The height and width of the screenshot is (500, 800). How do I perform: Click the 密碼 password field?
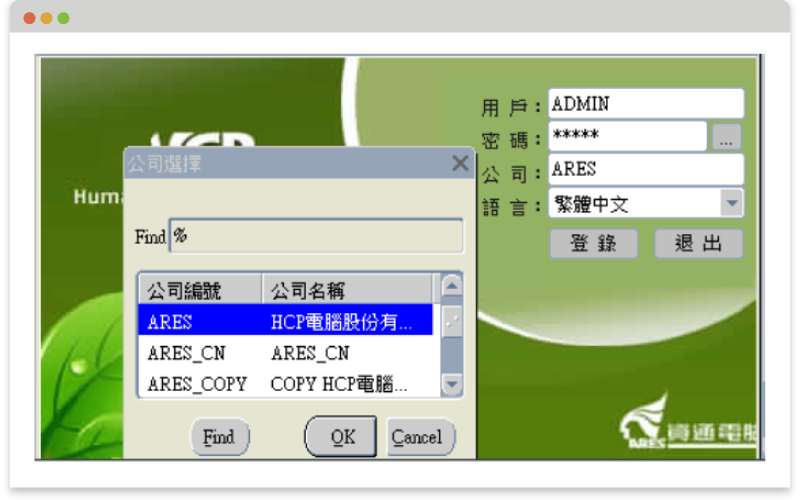click(x=627, y=136)
